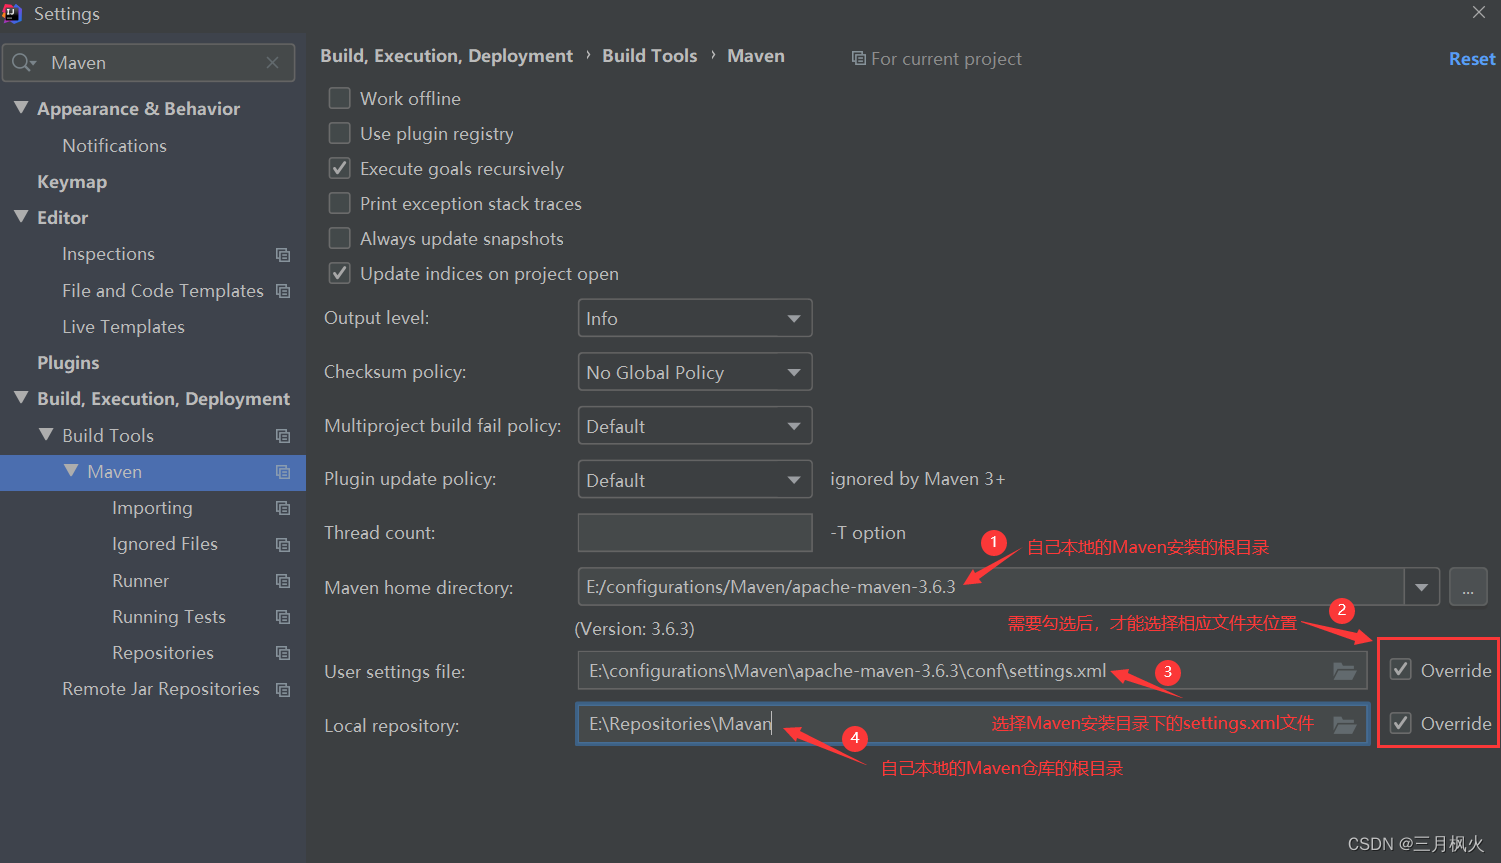
Task: Click folder browse icon in User settings file
Action: click(1345, 671)
